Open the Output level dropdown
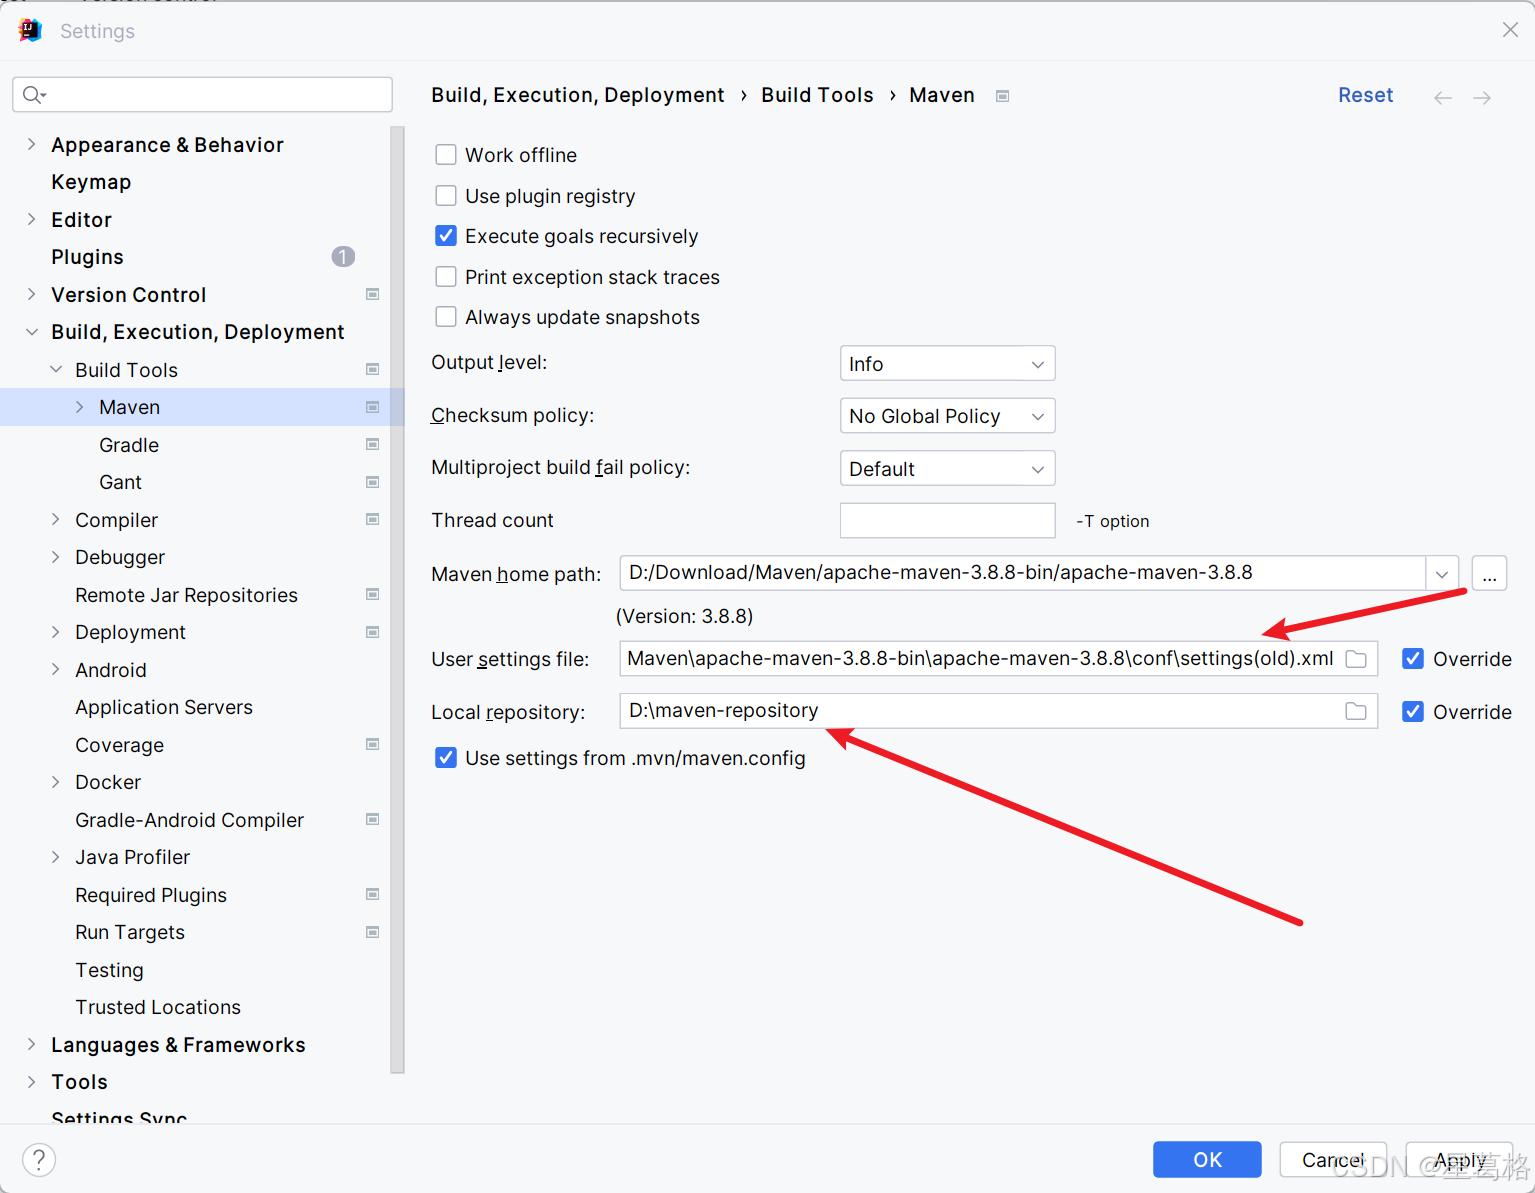Screen dimensions: 1535x1193 (x=948, y=364)
